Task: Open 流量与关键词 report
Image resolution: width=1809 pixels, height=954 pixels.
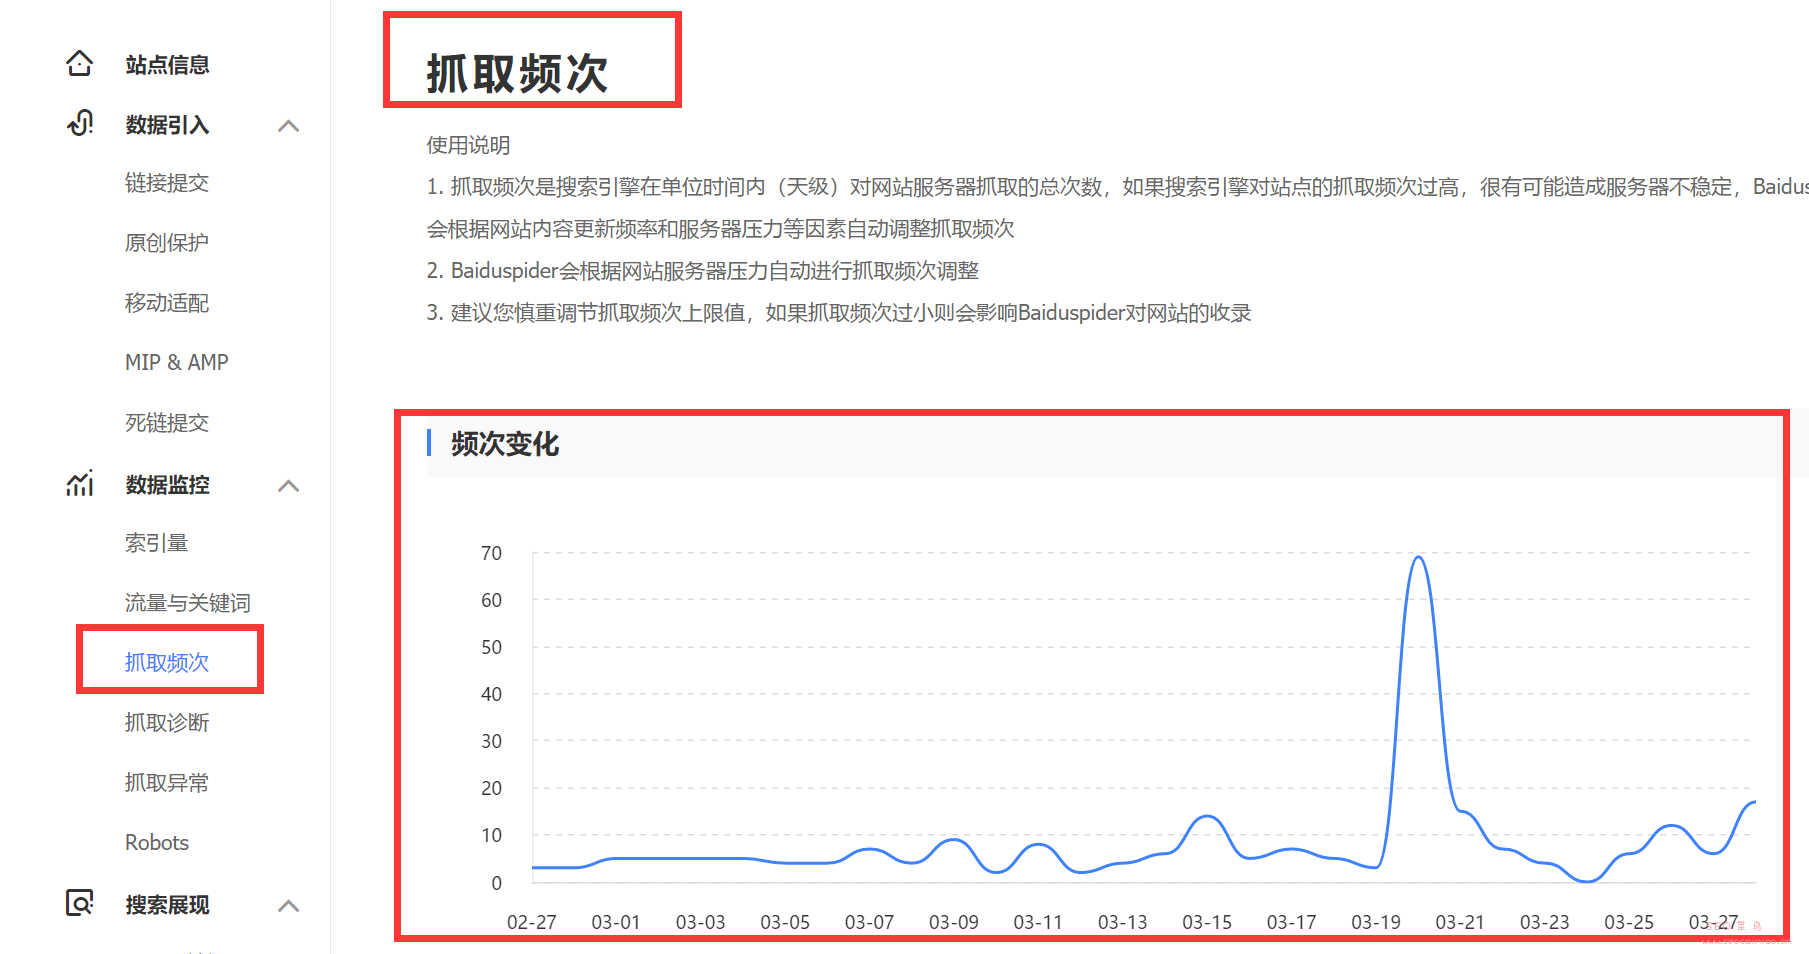Action: (x=188, y=603)
